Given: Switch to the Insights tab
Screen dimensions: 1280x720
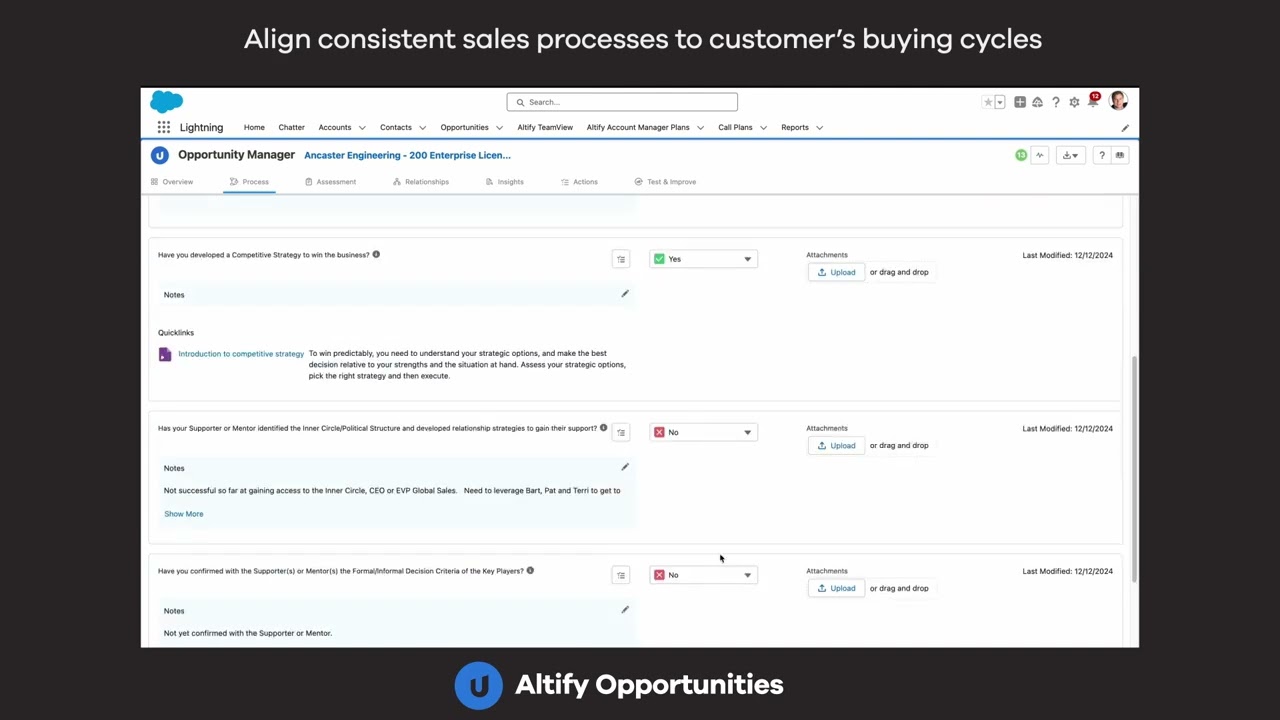Looking at the screenshot, I should click(x=504, y=182).
